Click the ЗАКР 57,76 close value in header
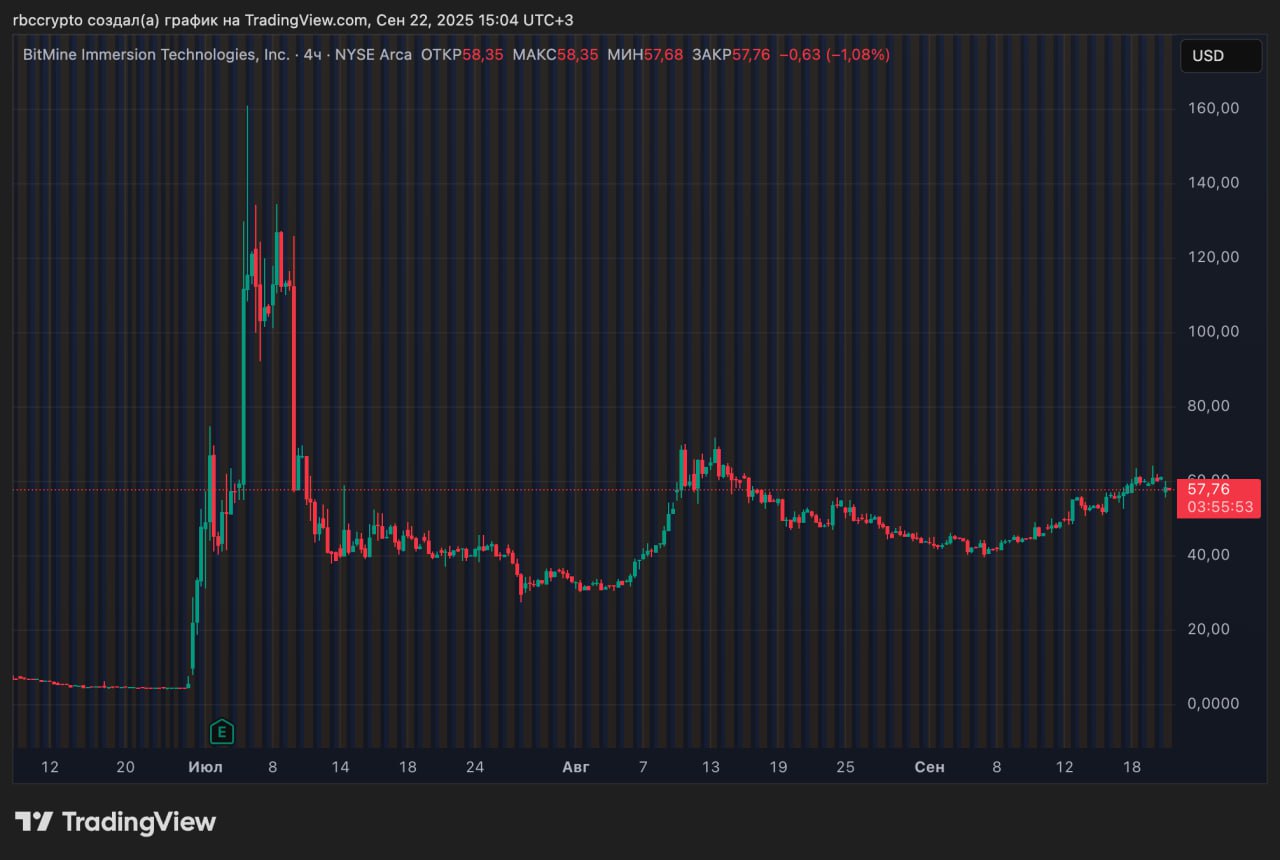 tap(731, 55)
